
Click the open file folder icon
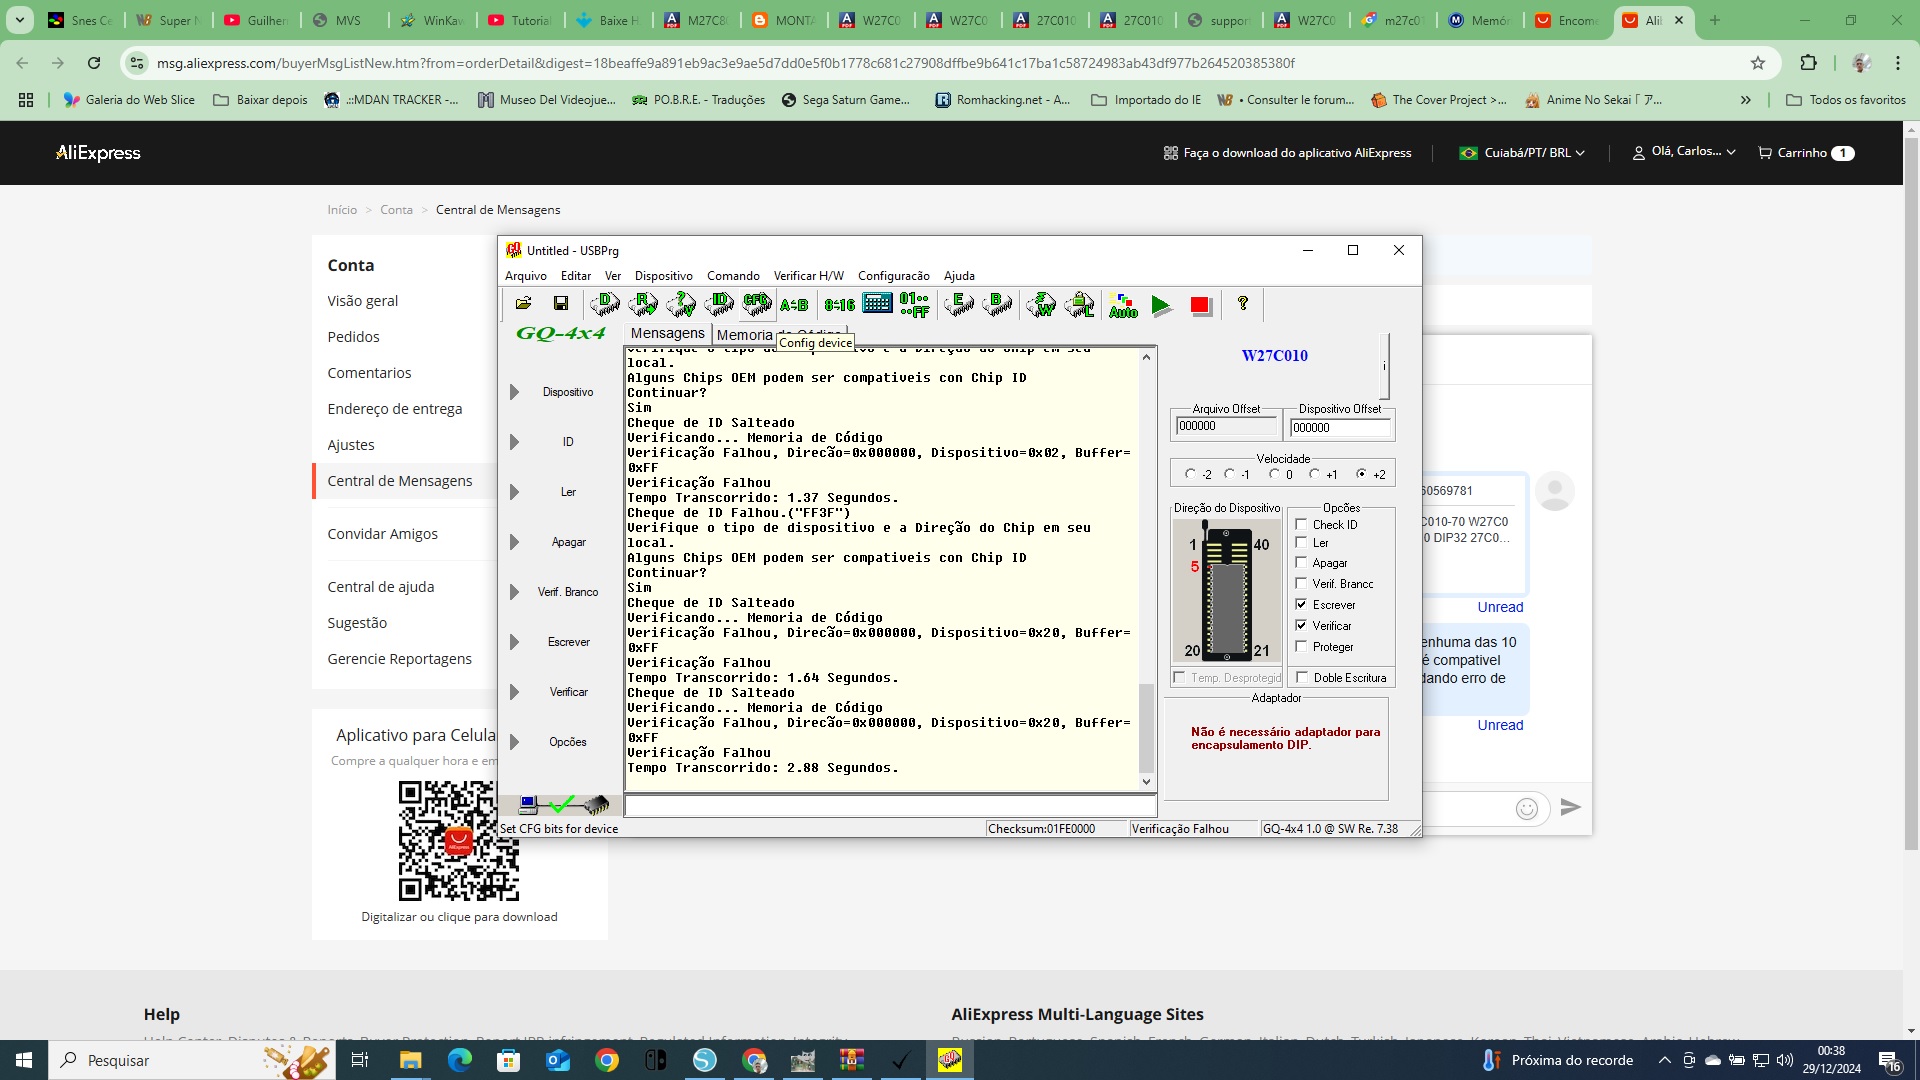point(523,304)
